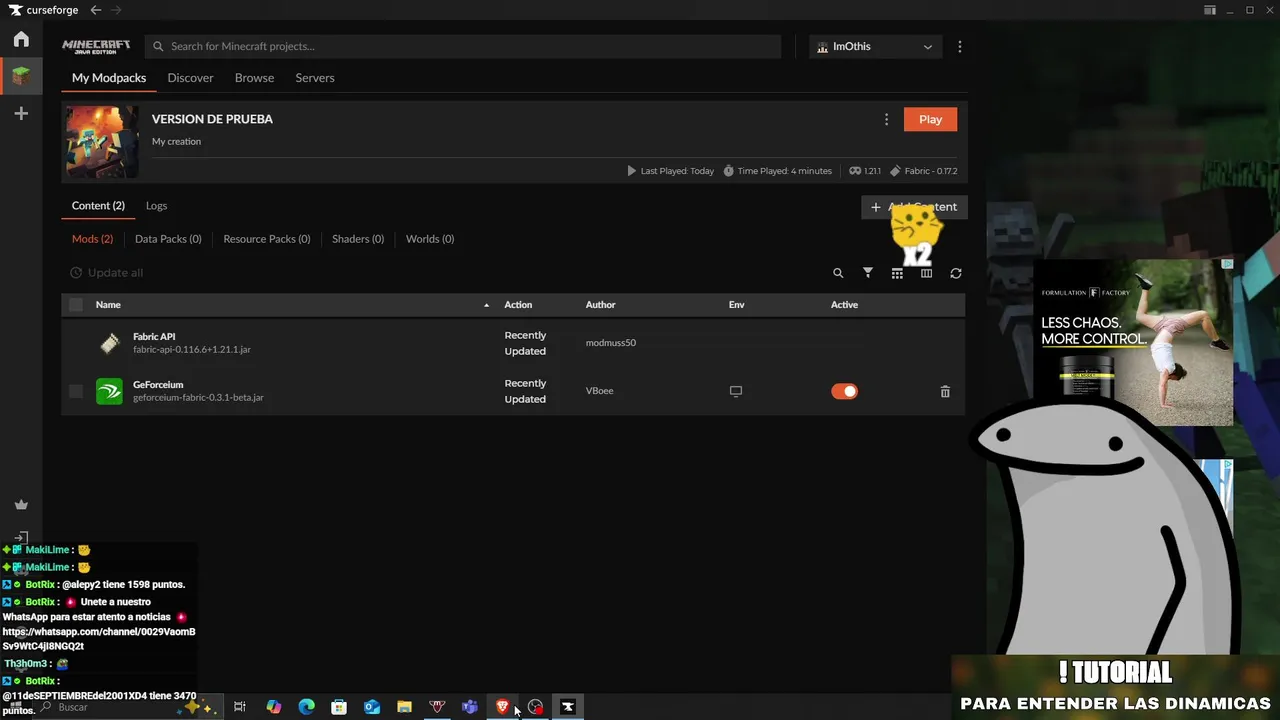Open the CurseForge home icon in sidebar
Screen dimensions: 1280x720
(21, 40)
